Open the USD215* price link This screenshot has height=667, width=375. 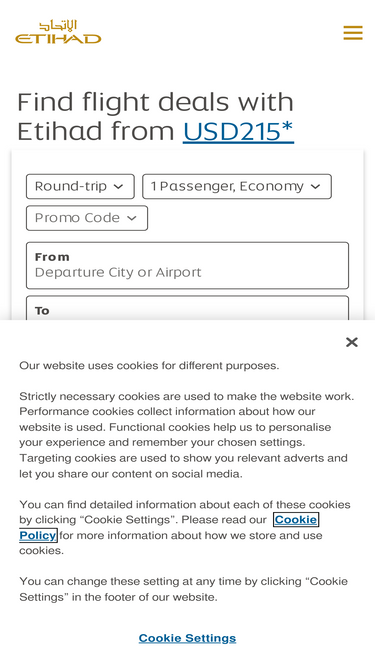click(x=238, y=131)
